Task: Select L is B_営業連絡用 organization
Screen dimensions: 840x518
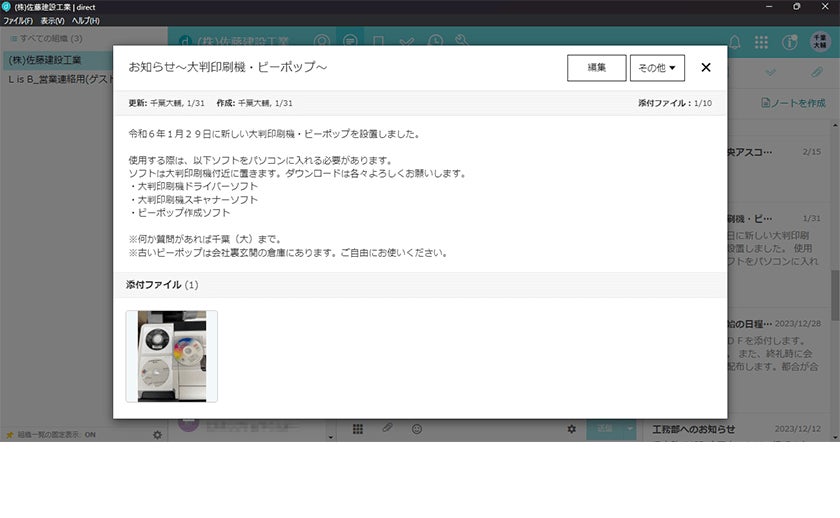Action: point(58,79)
